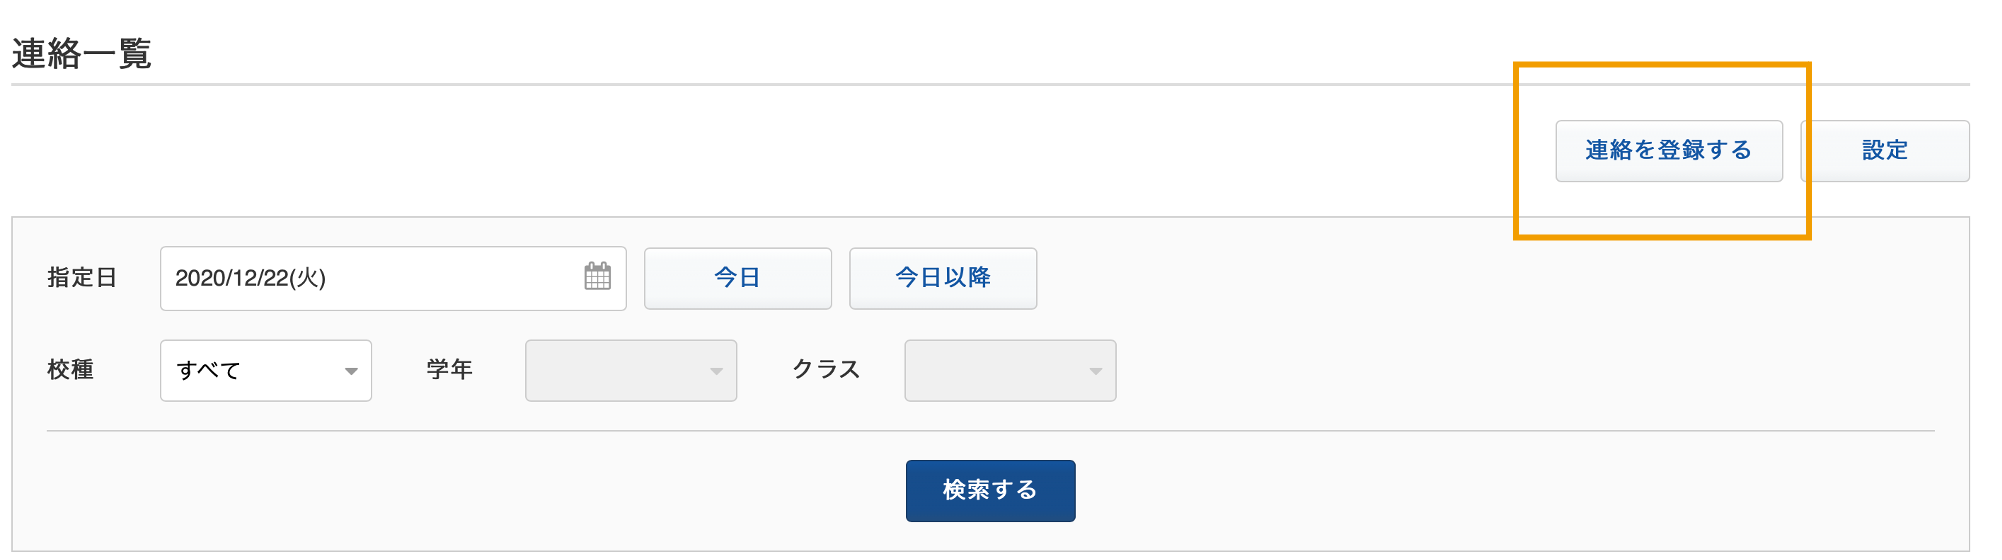
Task: Select the 2020/12/22(火) date text
Action: click(x=250, y=278)
